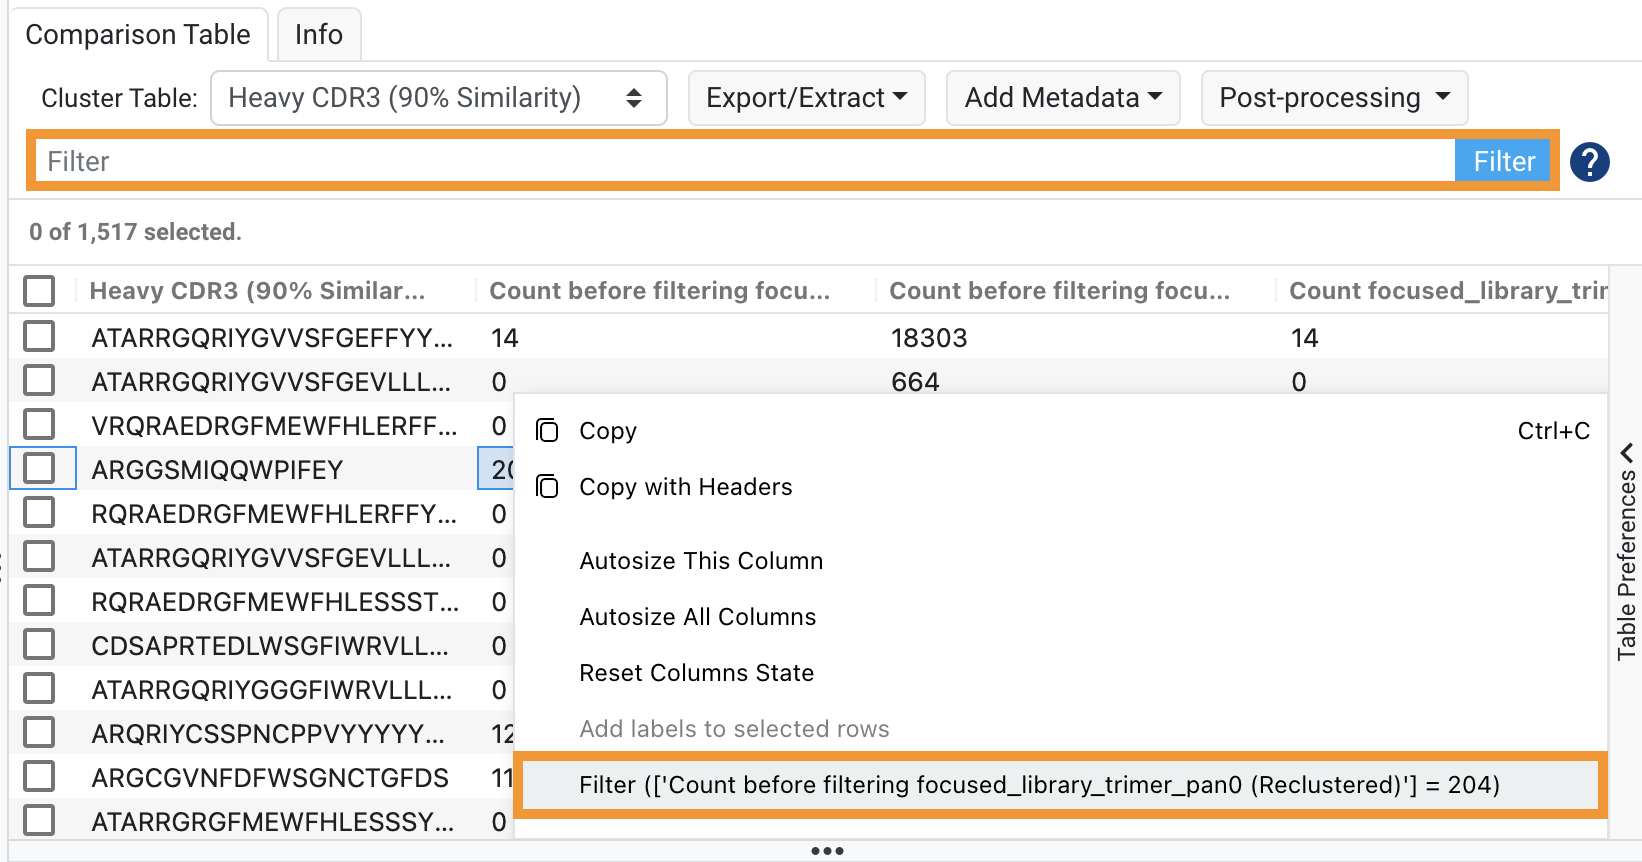Select Autosize This Column
Viewport: 1642px width, 862px height.
[1061, 561]
